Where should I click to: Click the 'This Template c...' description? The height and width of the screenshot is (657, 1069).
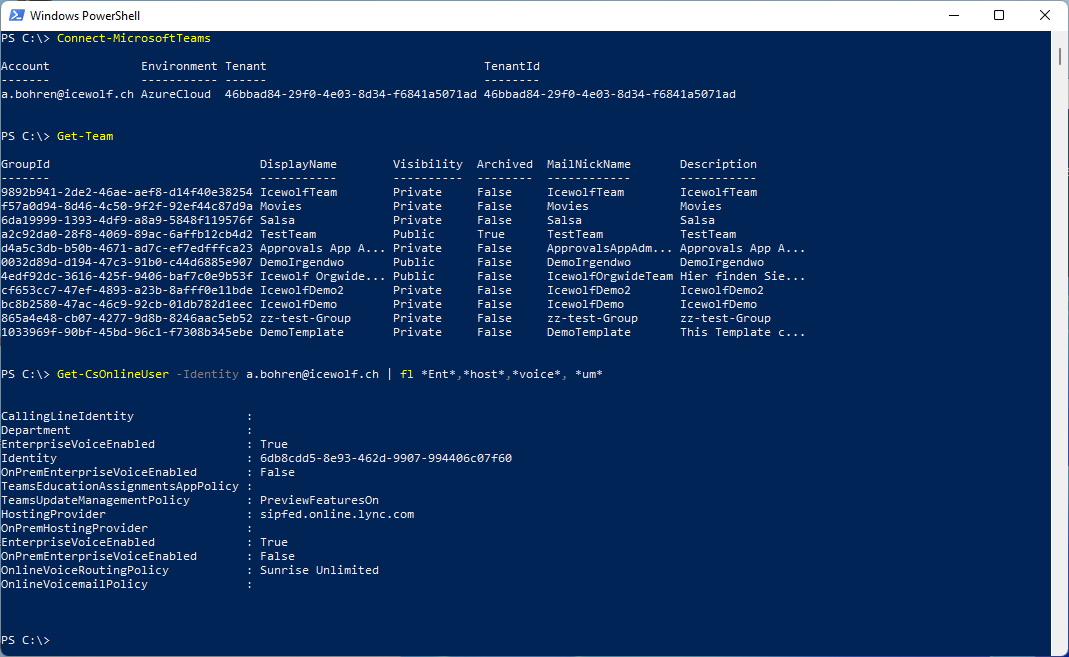click(x=742, y=332)
